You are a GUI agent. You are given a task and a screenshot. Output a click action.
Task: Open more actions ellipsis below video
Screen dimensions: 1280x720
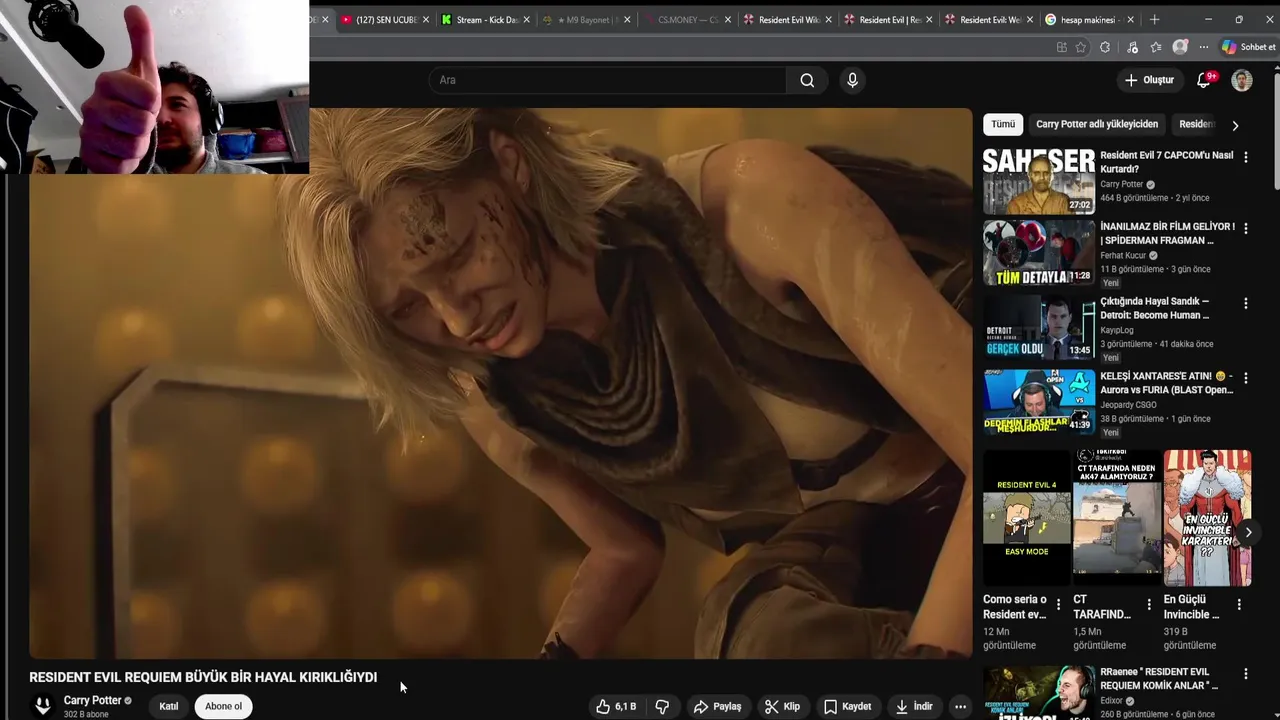[x=960, y=706]
